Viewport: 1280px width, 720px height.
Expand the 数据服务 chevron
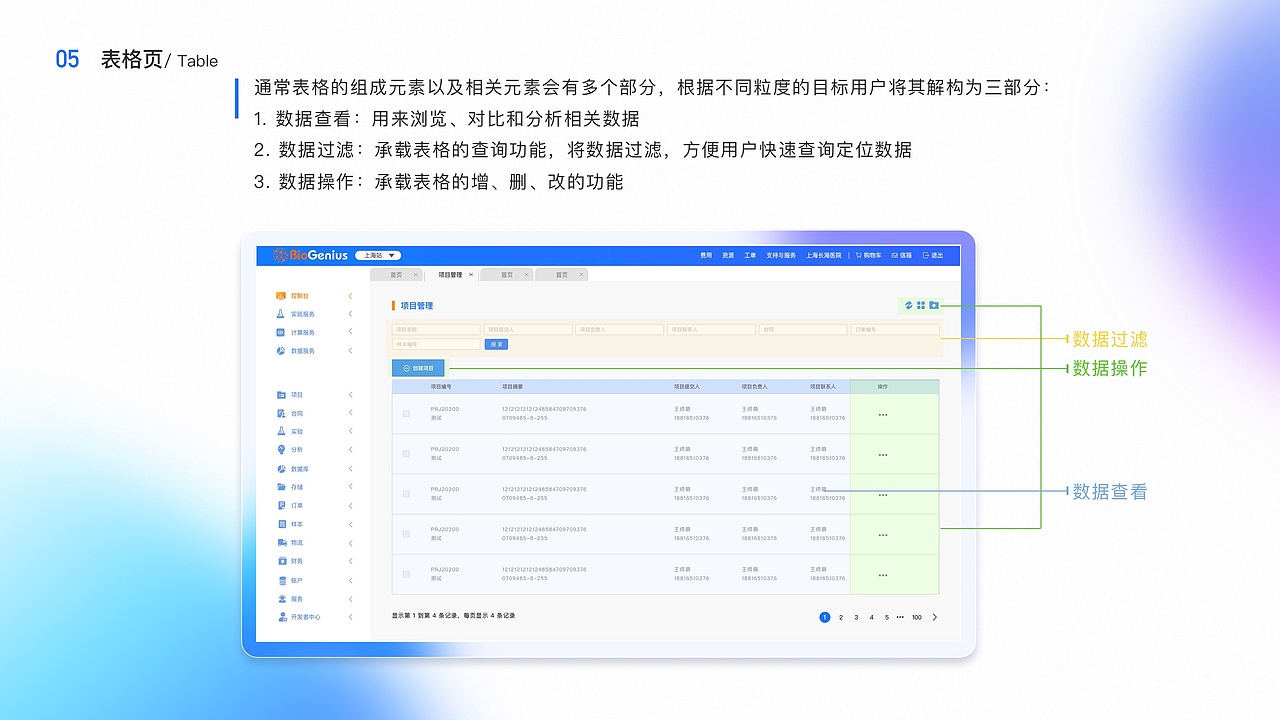[x=350, y=351]
